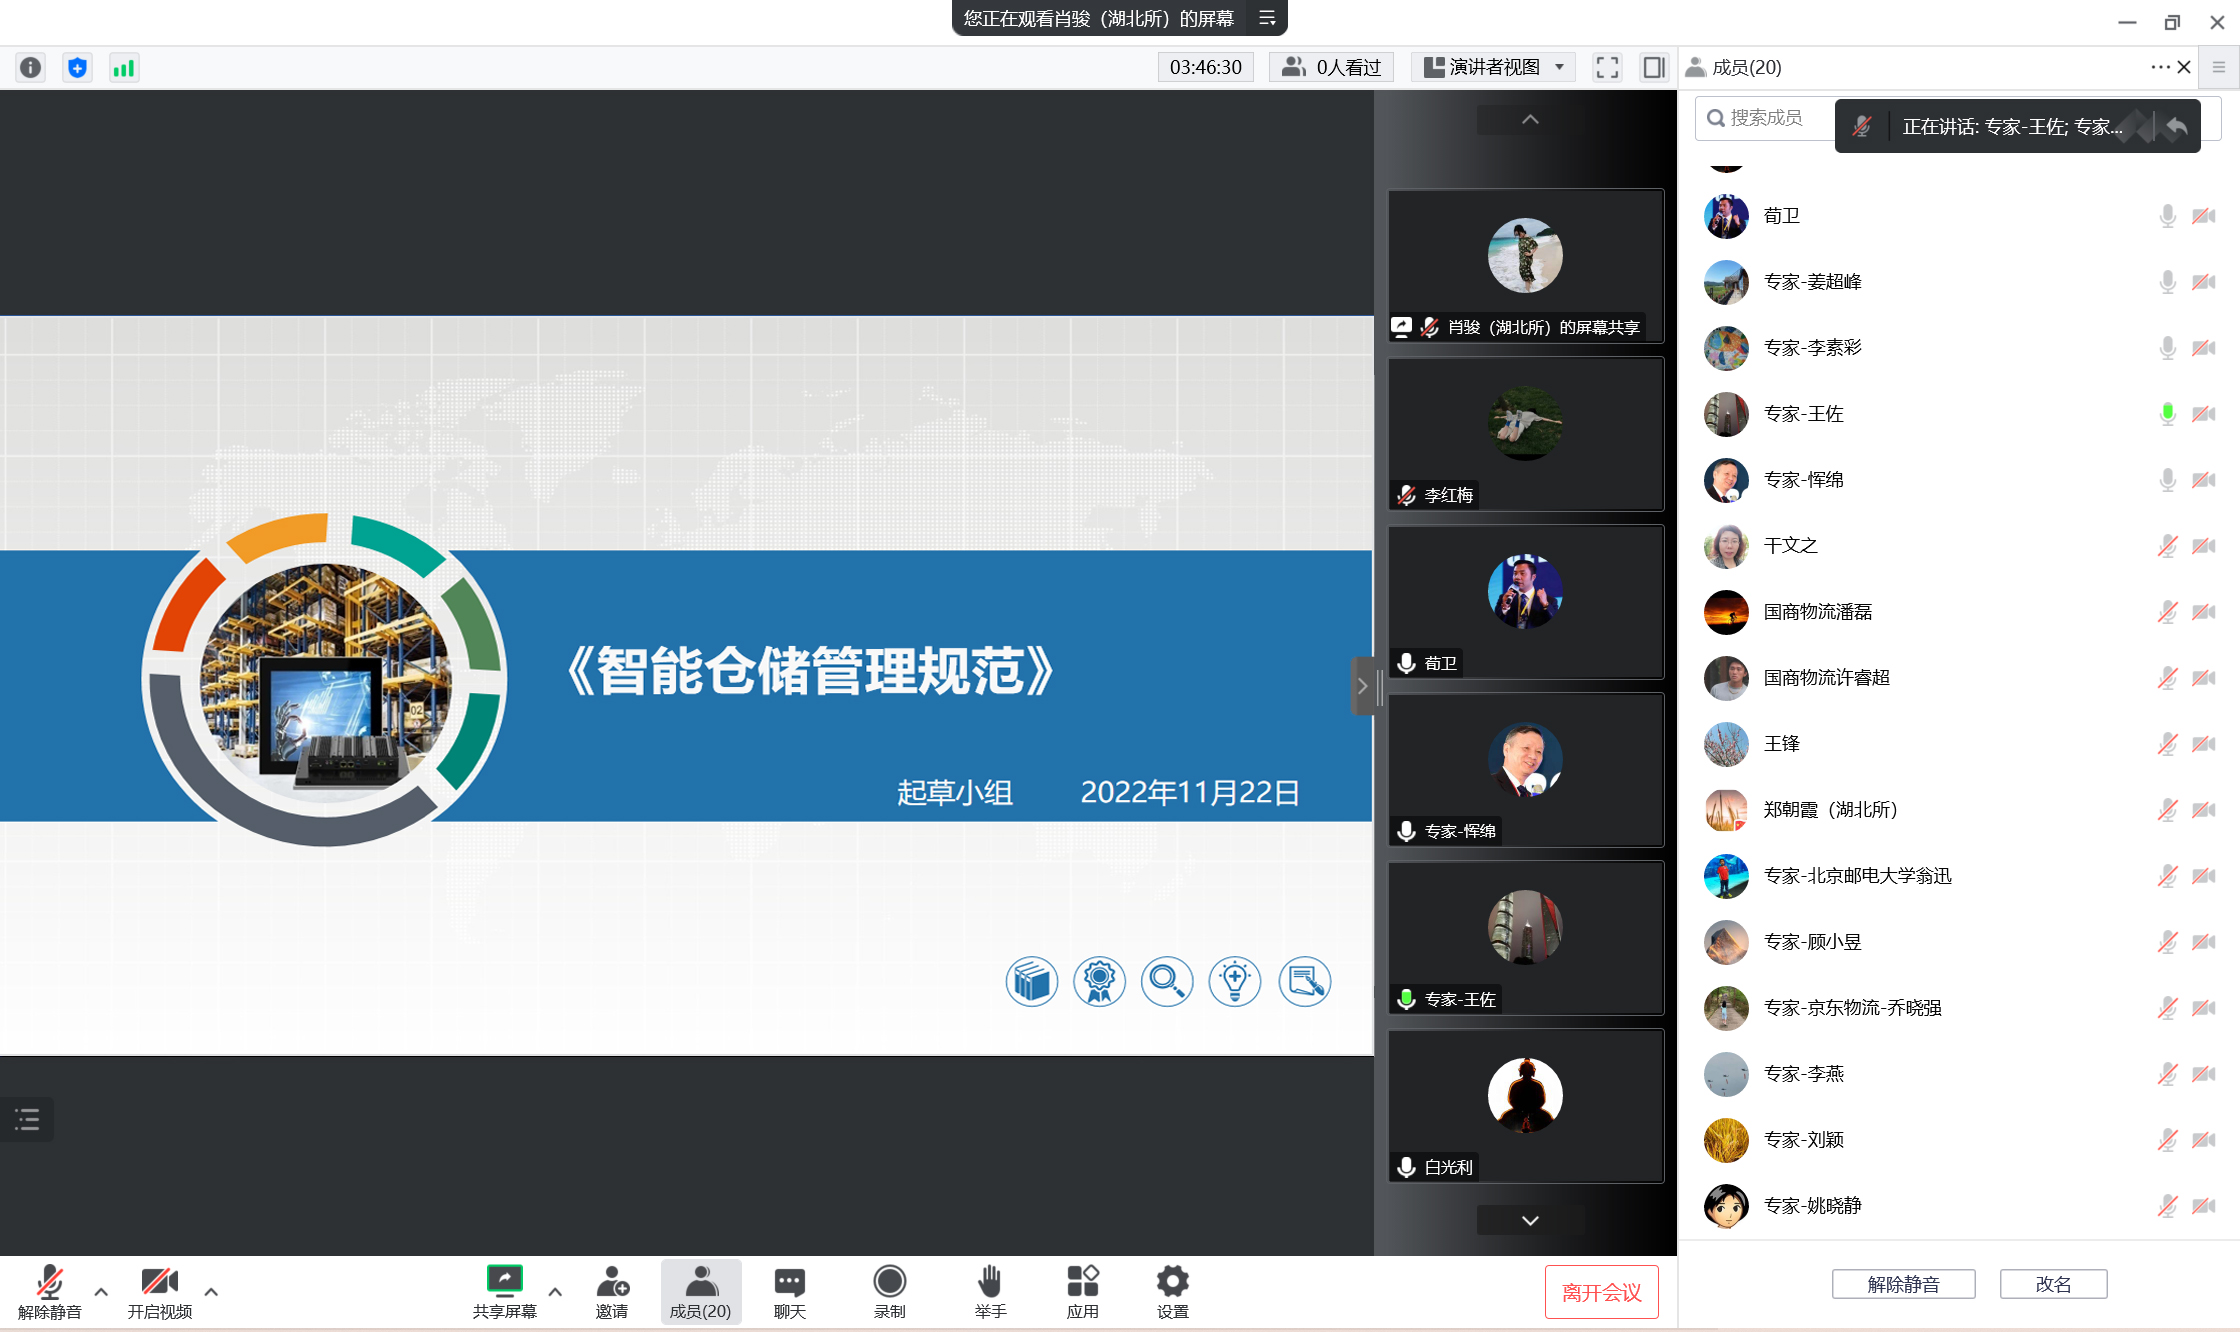Screen dimensions: 2240x1332
Task: Open the meeting info icon
Action: point(31,67)
